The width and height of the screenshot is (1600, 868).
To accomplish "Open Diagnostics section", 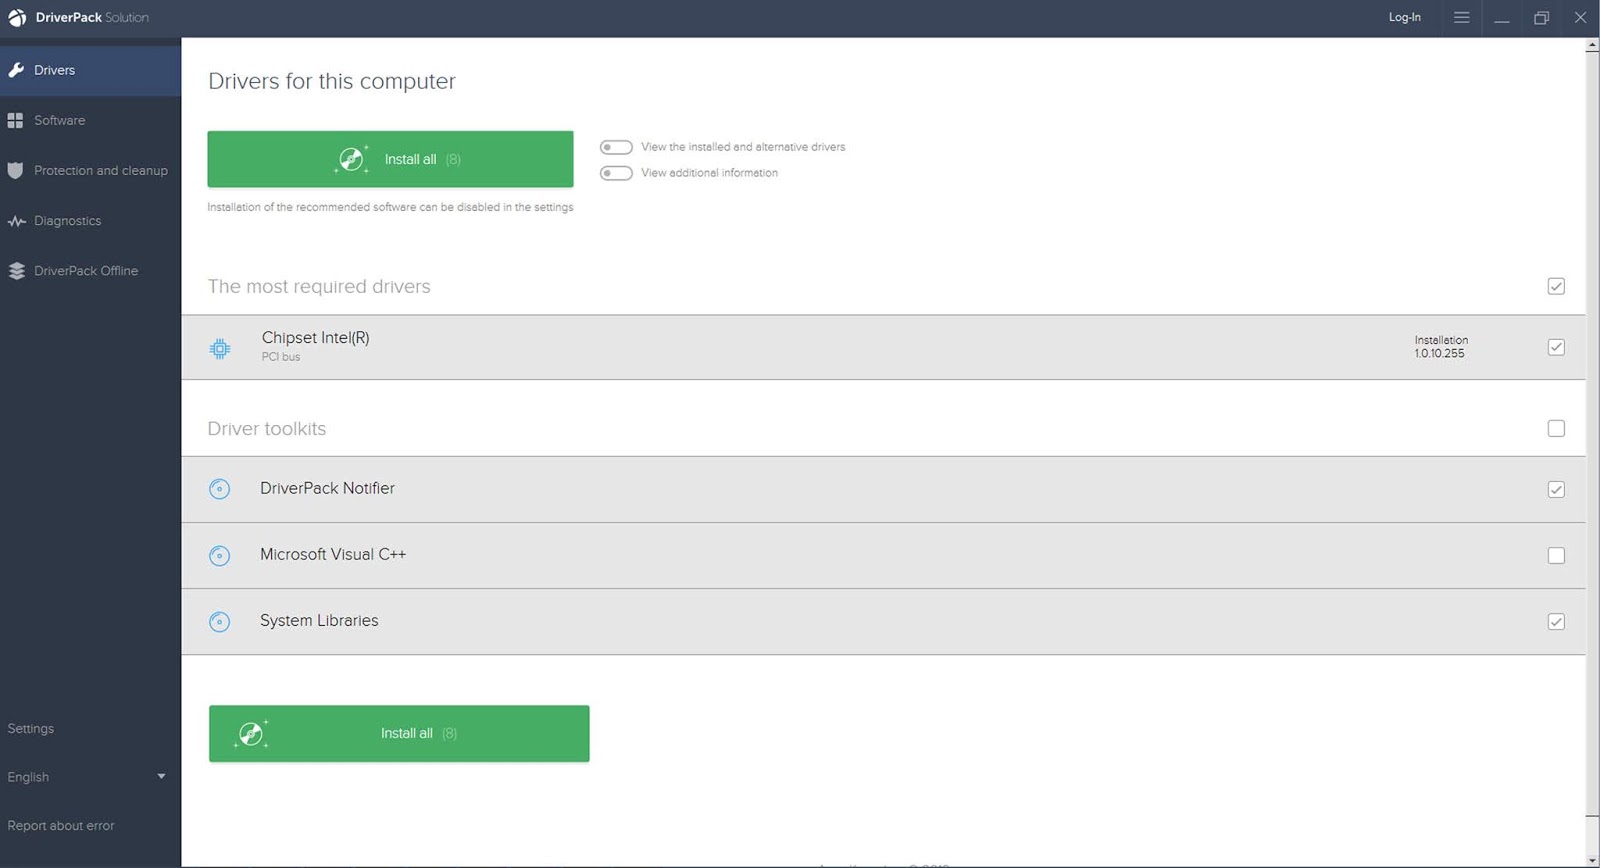I will click(90, 221).
